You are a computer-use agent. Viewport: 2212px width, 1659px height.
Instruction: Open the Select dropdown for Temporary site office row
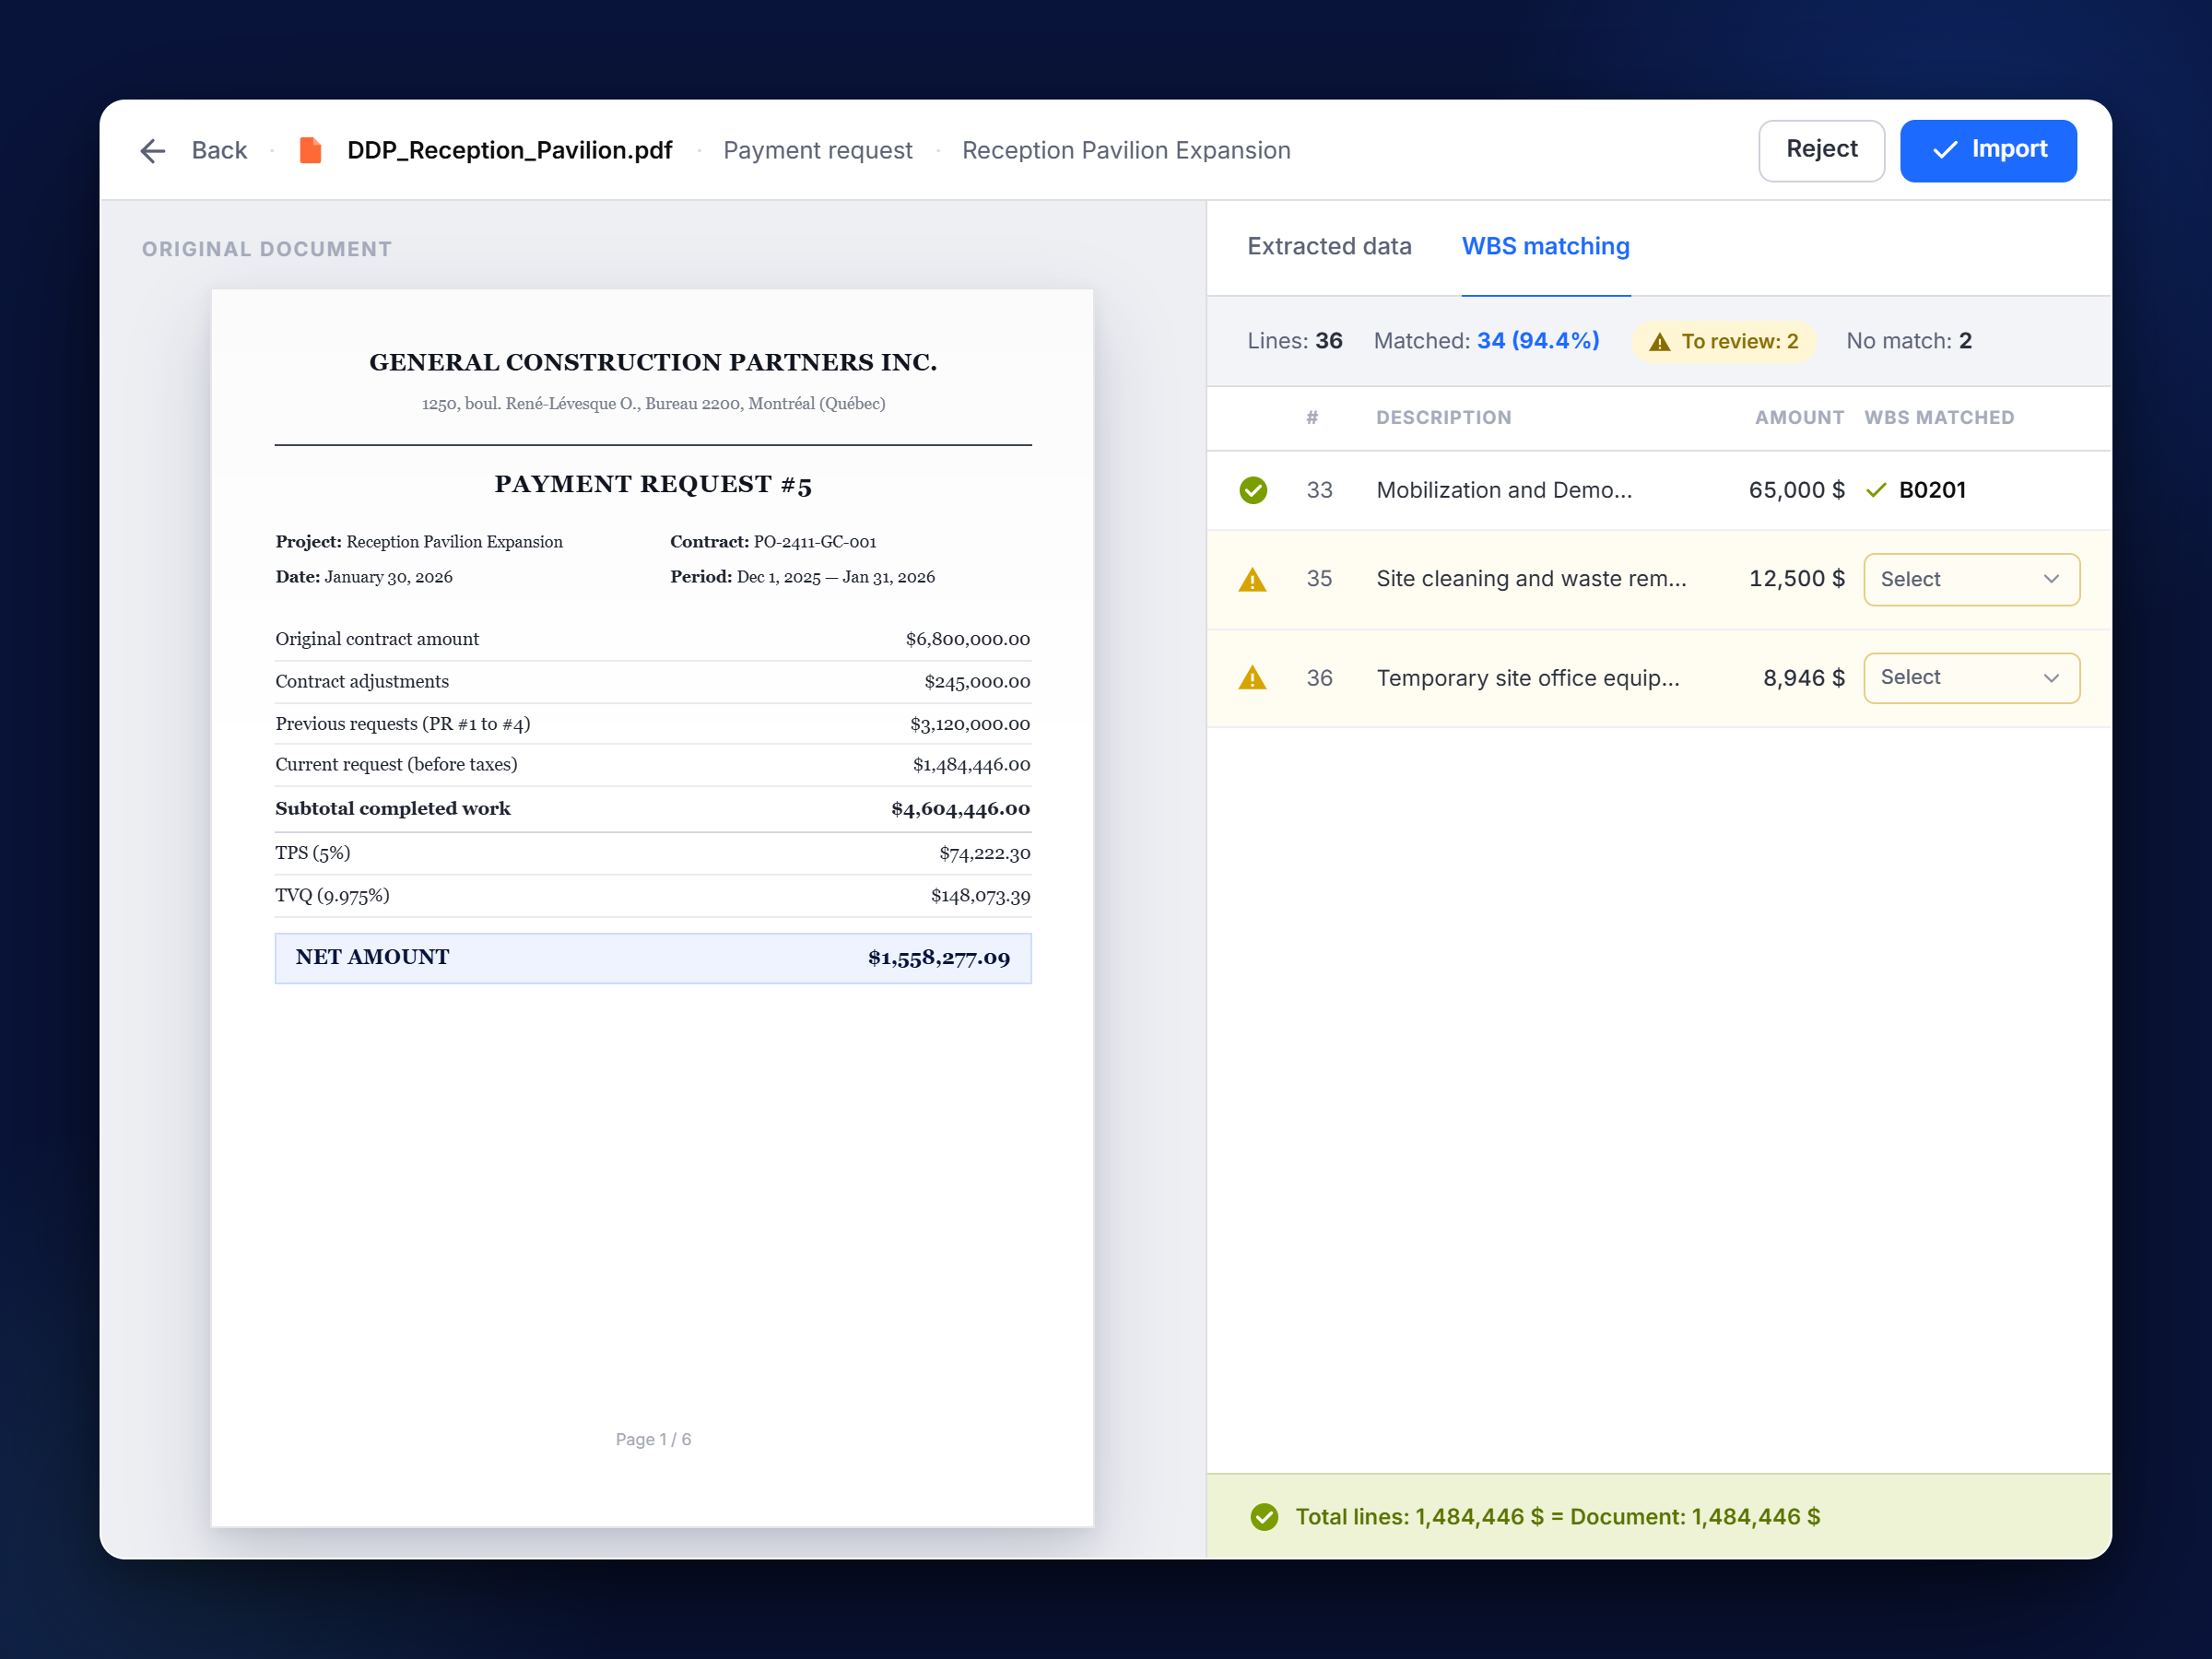1971,677
